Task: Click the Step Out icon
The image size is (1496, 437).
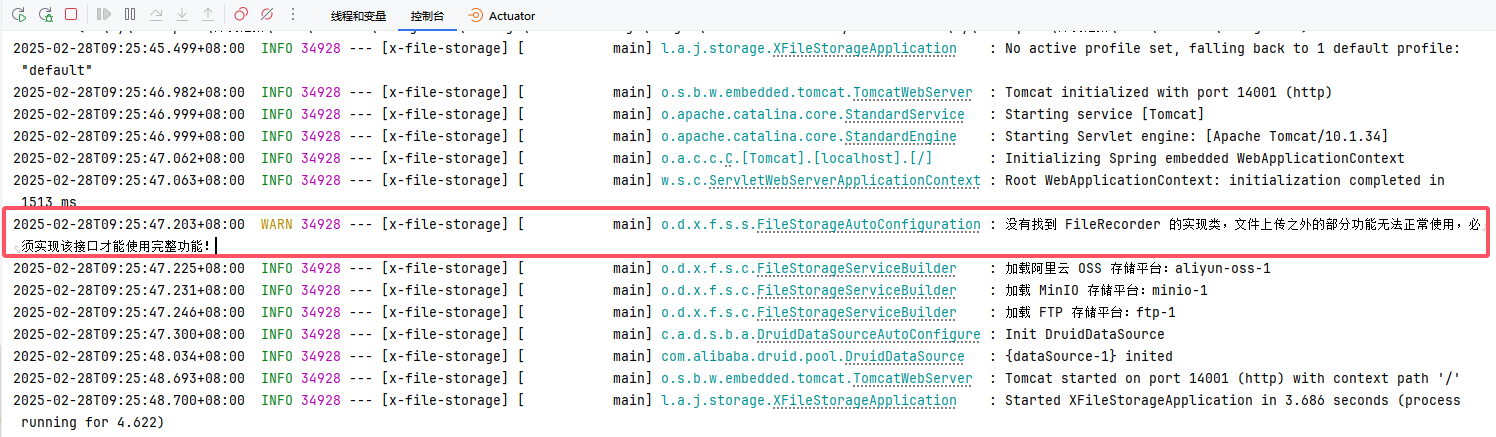Action: (x=208, y=15)
